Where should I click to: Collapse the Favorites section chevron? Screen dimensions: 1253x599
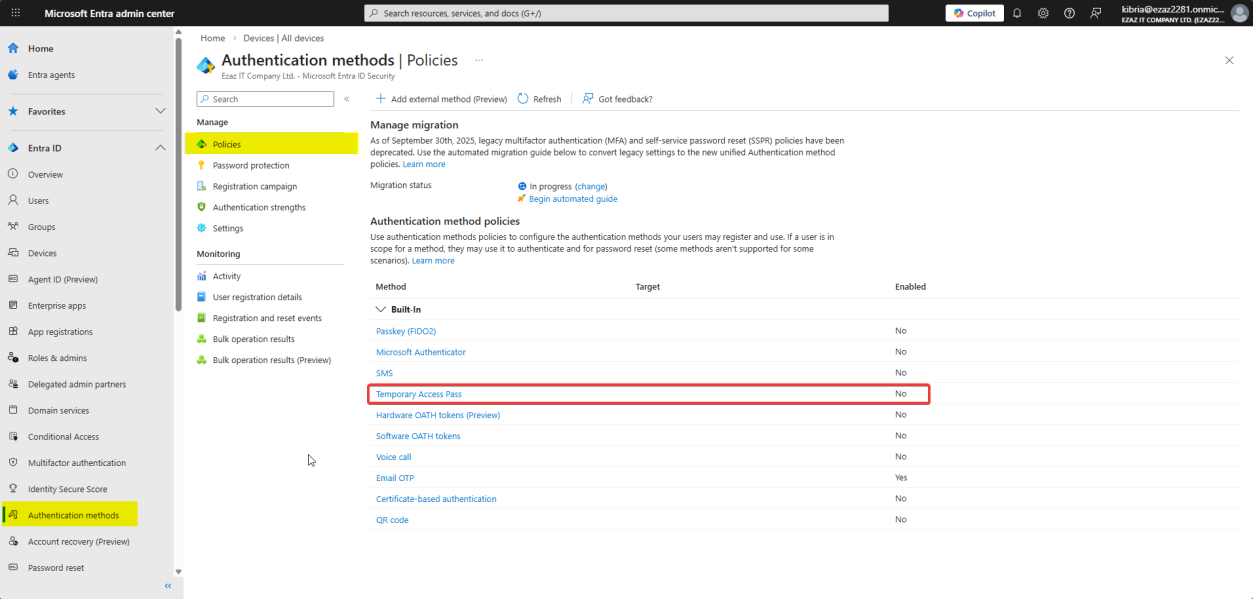[x=160, y=111]
